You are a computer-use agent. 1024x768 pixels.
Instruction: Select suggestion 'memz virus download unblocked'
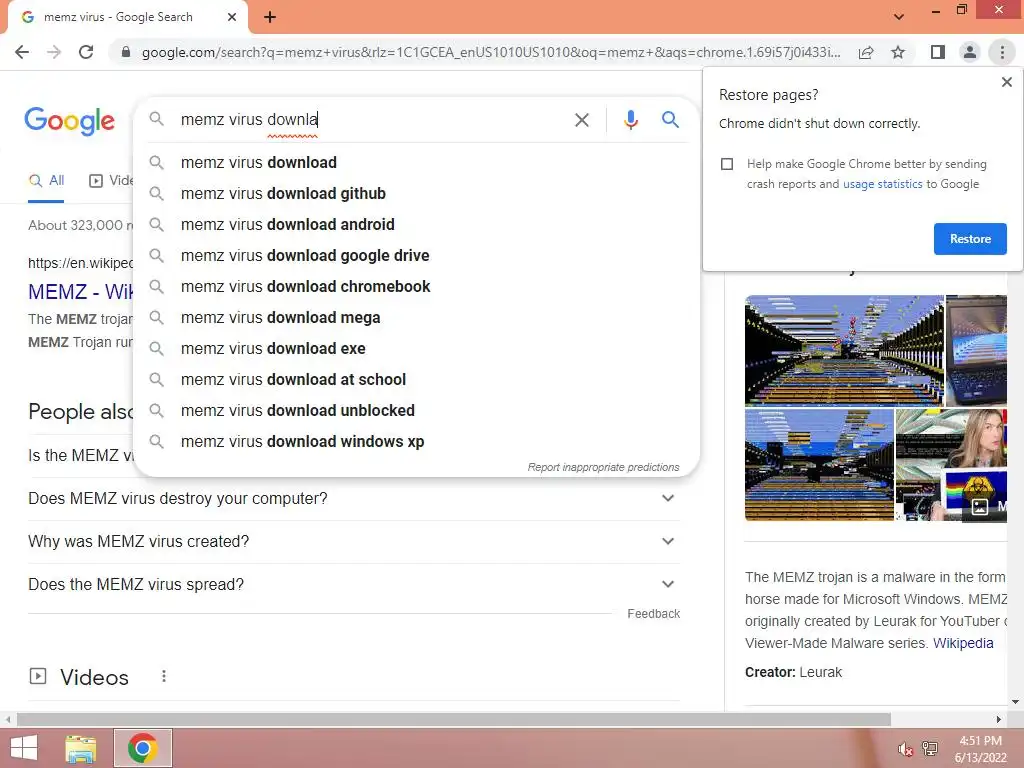(x=417, y=411)
